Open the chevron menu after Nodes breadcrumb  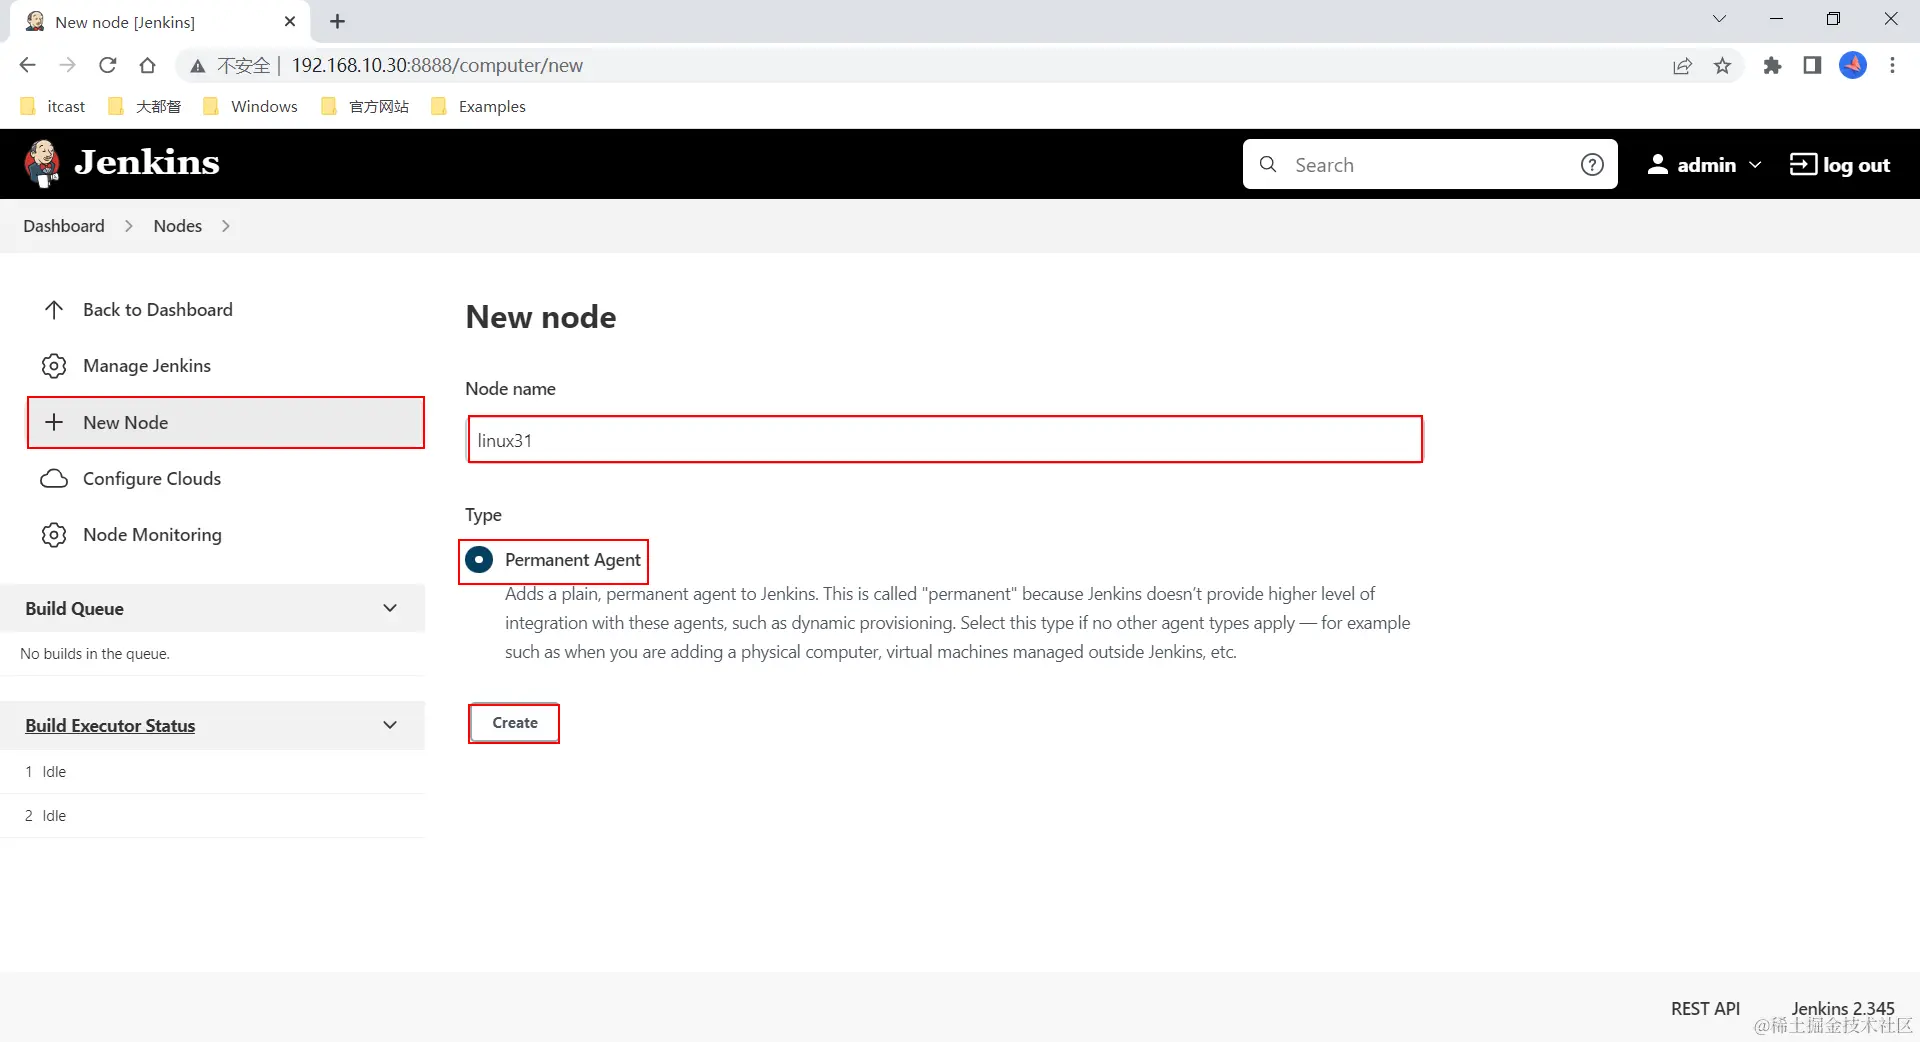[x=226, y=226]
